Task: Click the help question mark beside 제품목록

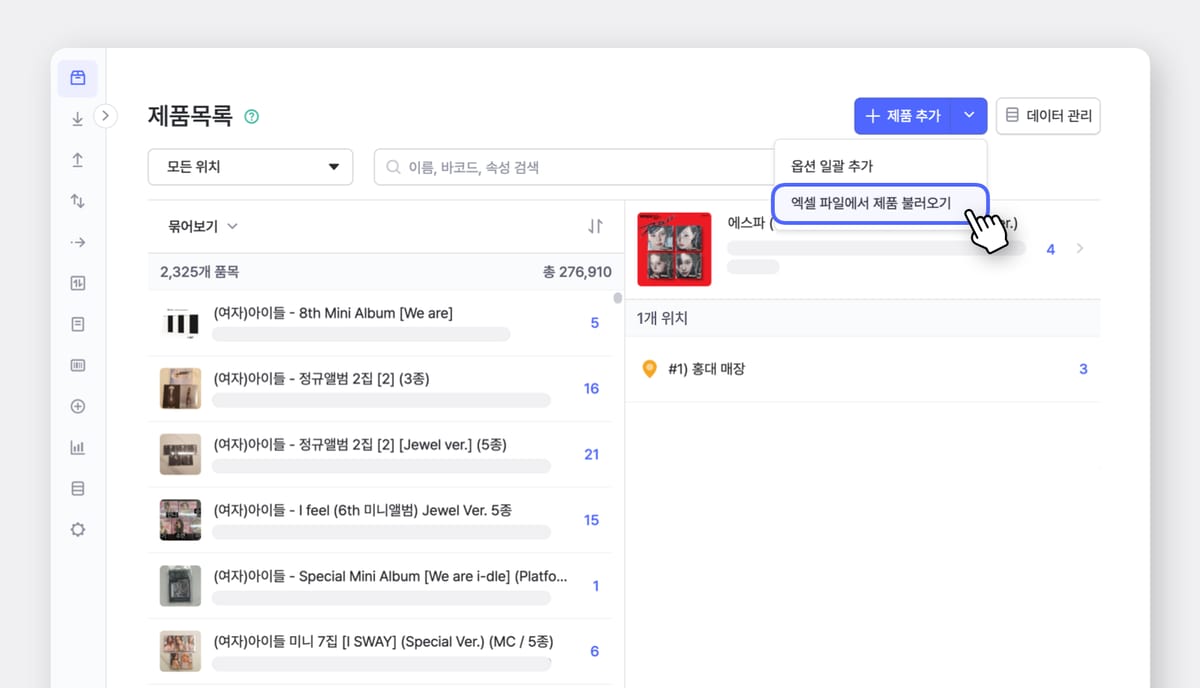Action: coord(251,116)
